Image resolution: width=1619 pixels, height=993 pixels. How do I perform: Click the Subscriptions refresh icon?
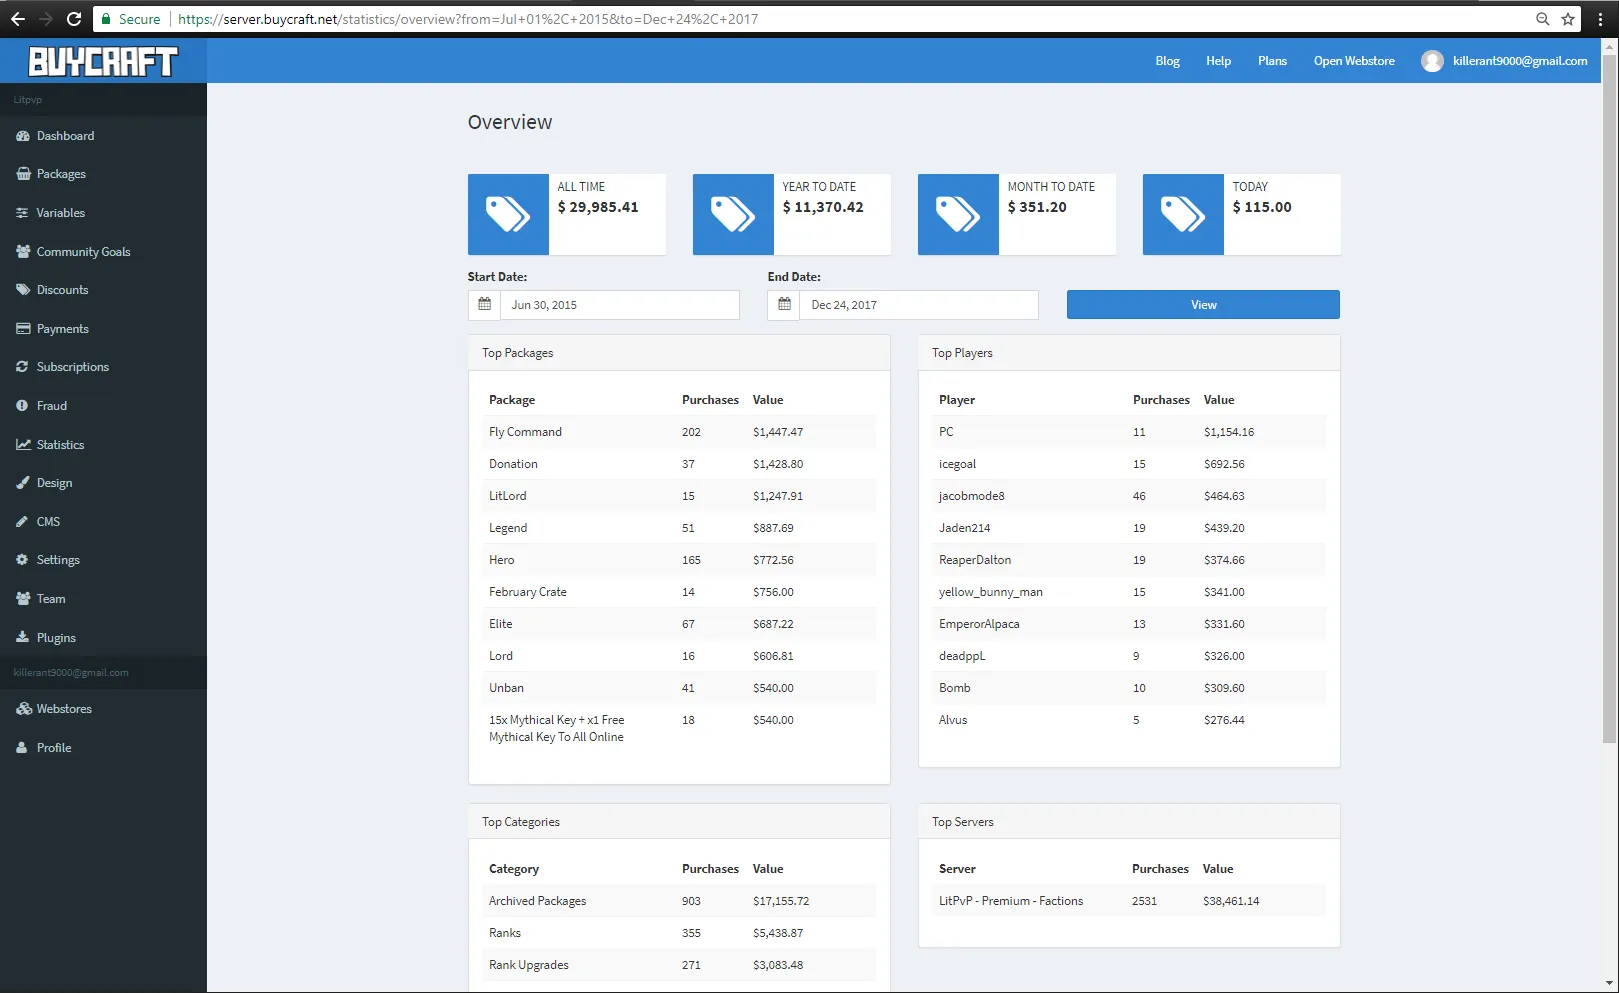click(x=22, y=367)
